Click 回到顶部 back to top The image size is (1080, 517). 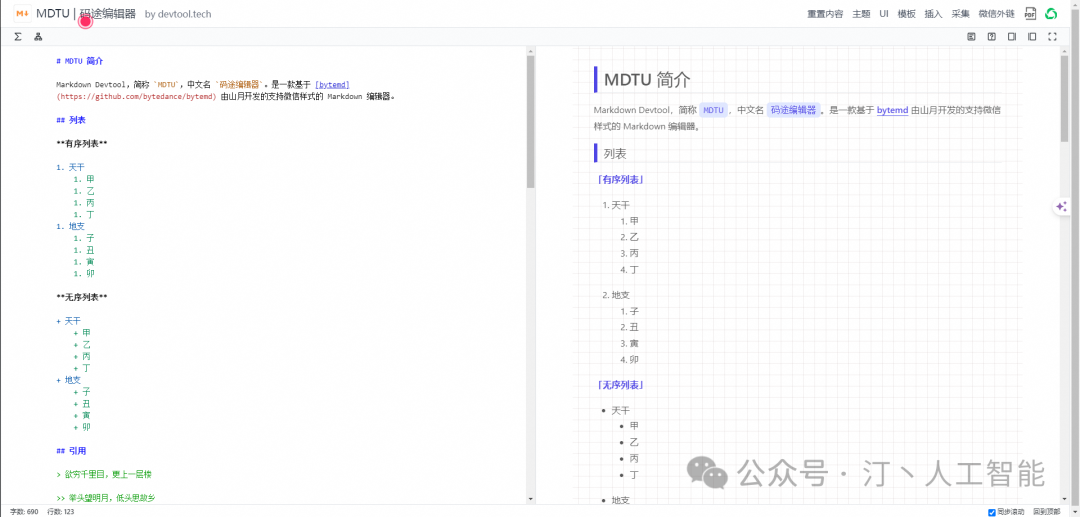coord(1046,512)
